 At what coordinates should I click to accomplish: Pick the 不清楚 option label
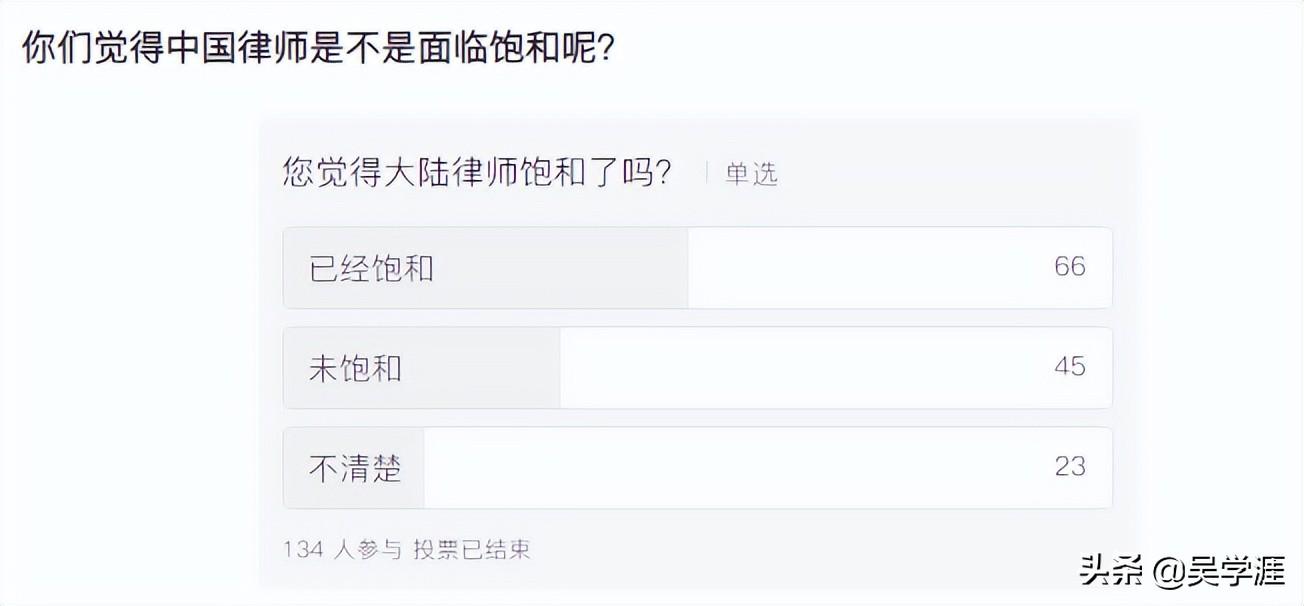(355, 468)
